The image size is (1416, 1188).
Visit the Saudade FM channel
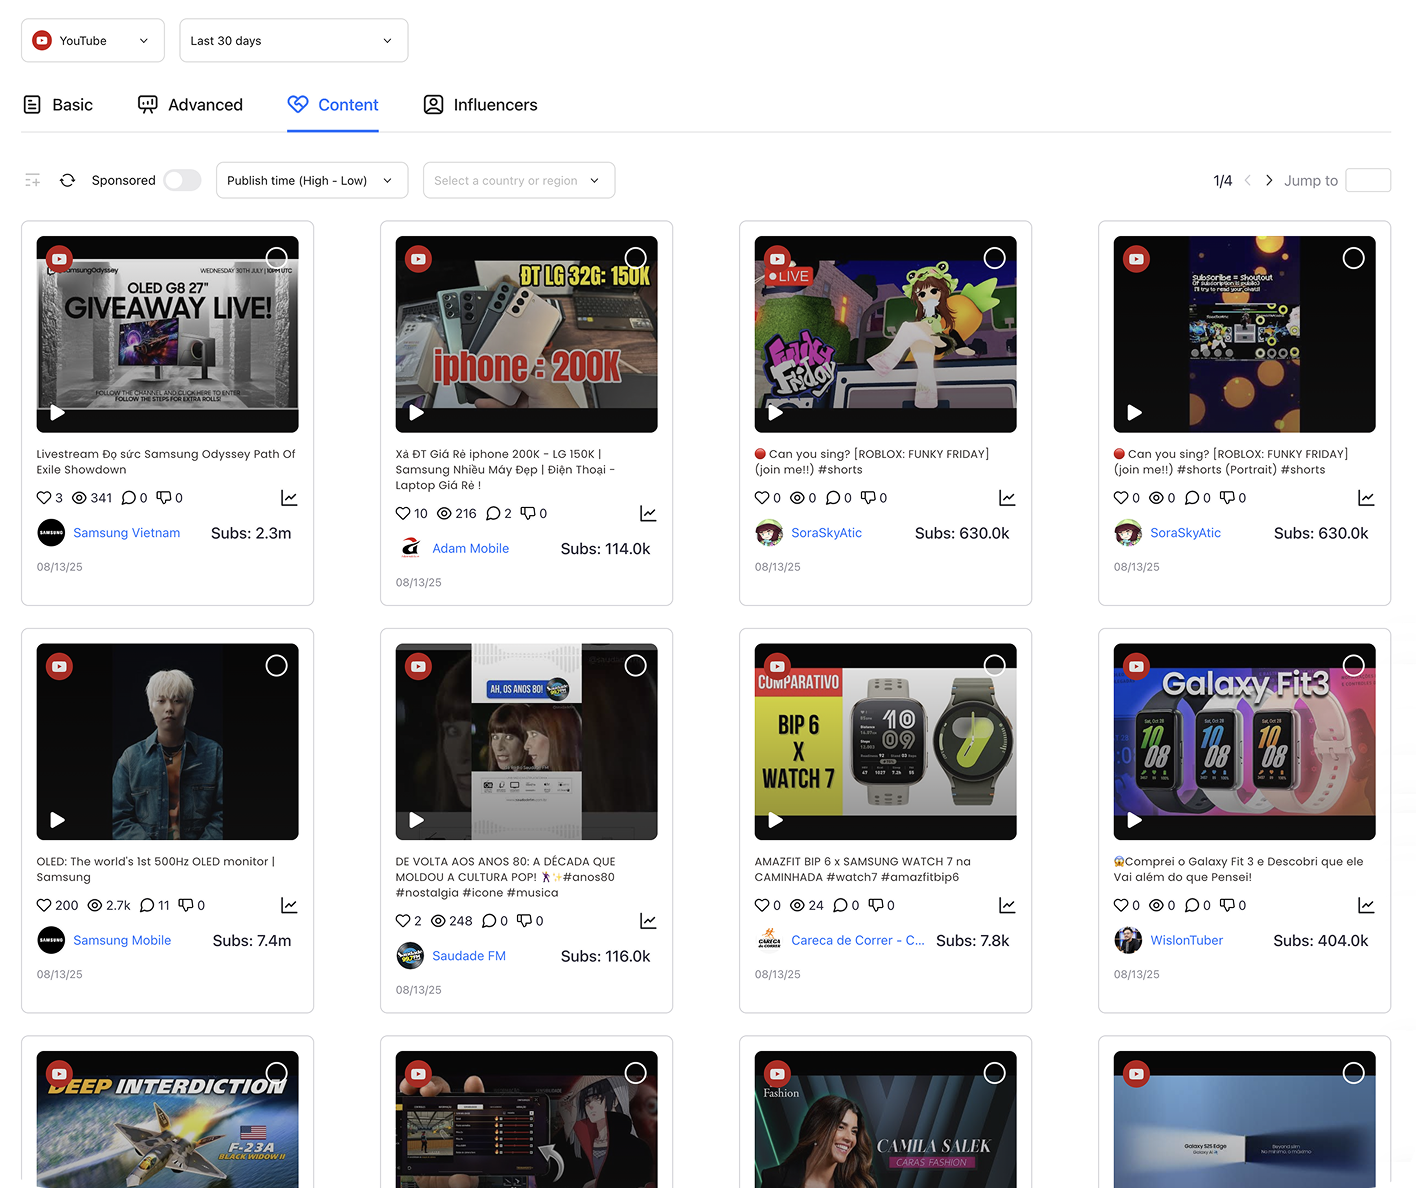pos(469,956)
